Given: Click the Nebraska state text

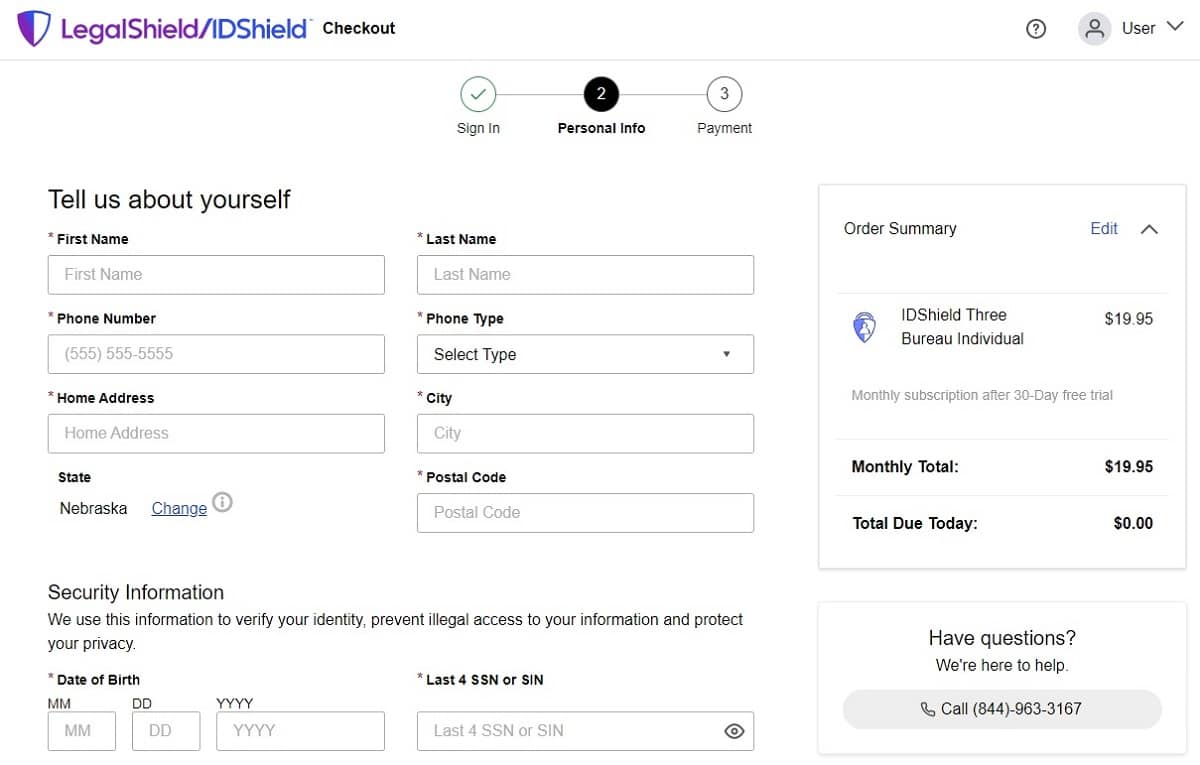Looking at the screenshot, I should coord(93,508).
